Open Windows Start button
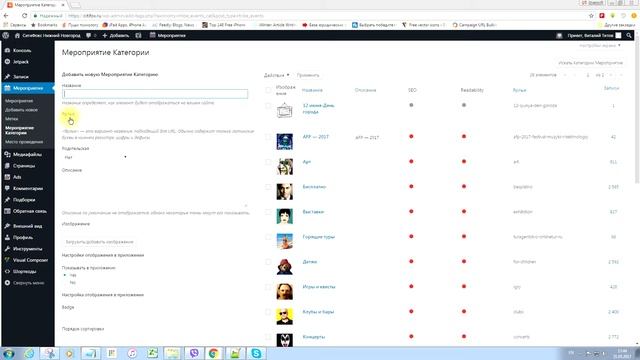This screenshot has width=640, height=360. [9, 353]
